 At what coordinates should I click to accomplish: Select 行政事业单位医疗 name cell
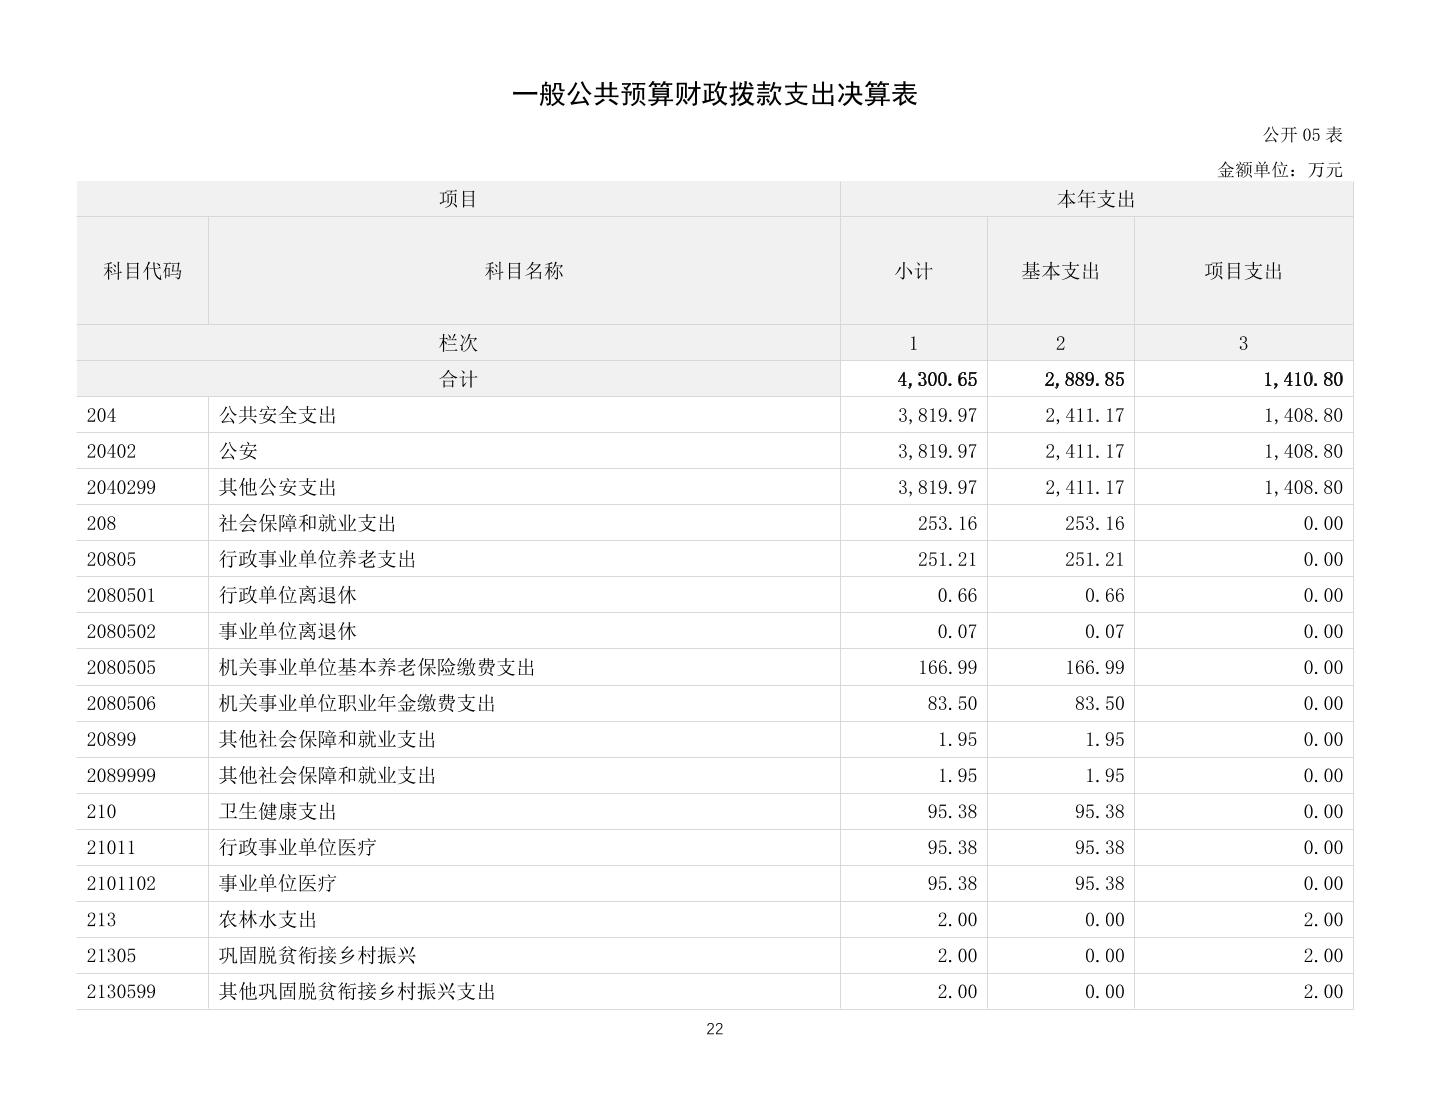click(x=524, y=847)
